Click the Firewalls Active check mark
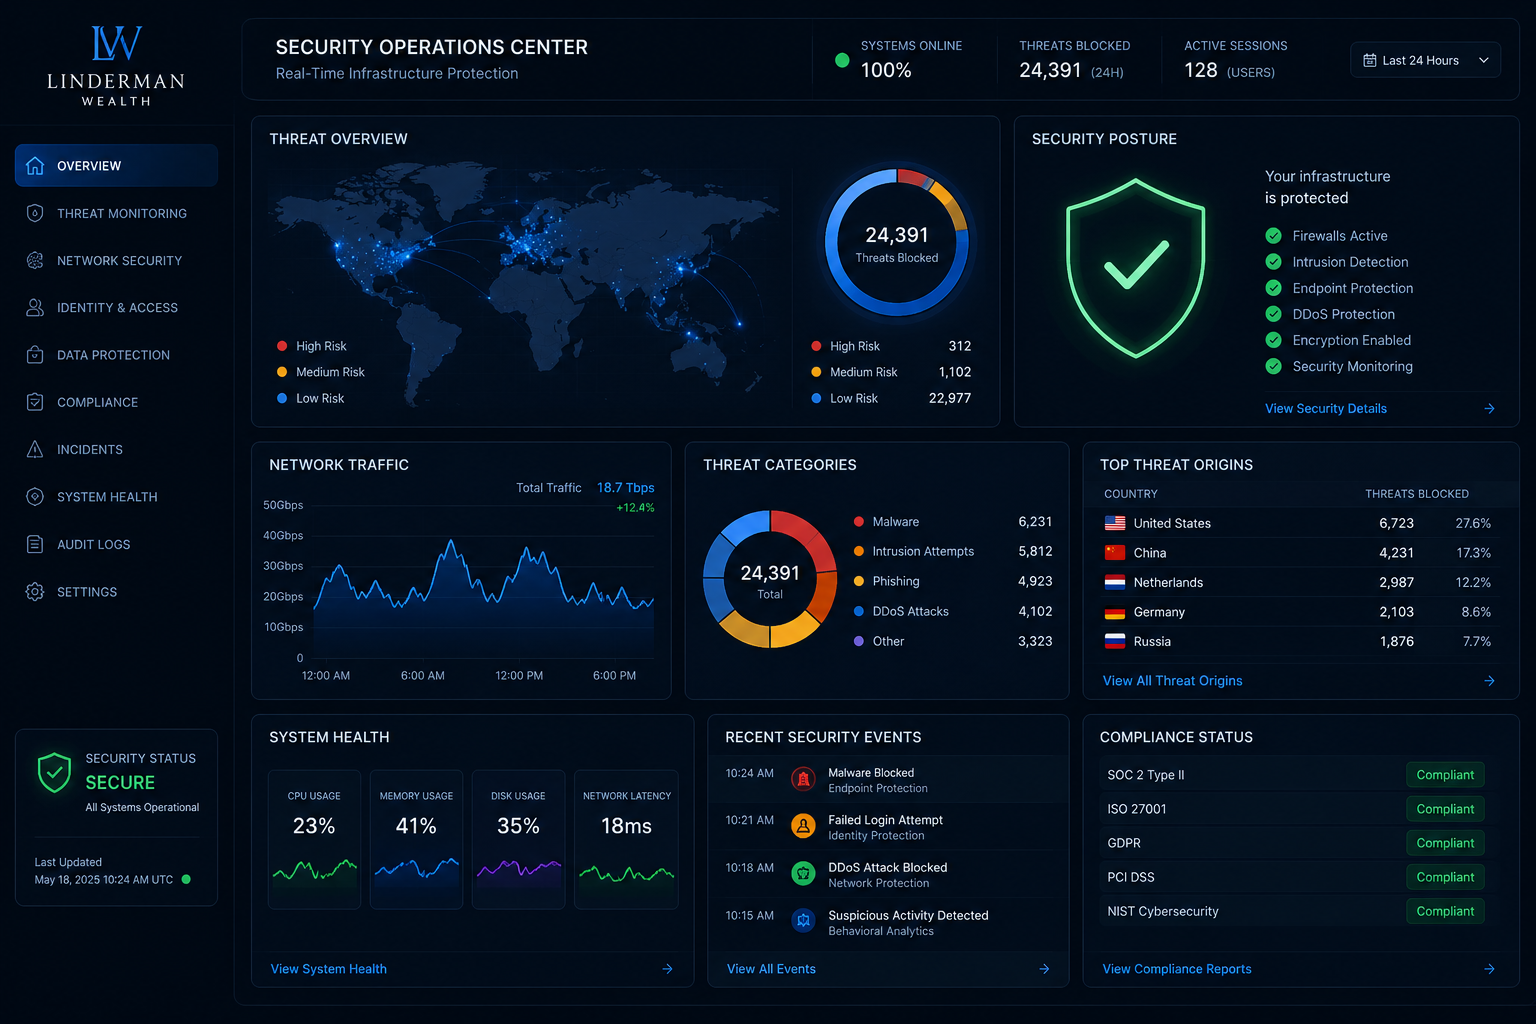Image resolution: width=1536 pixels, height=1024 pixels. coord(1273,236)
